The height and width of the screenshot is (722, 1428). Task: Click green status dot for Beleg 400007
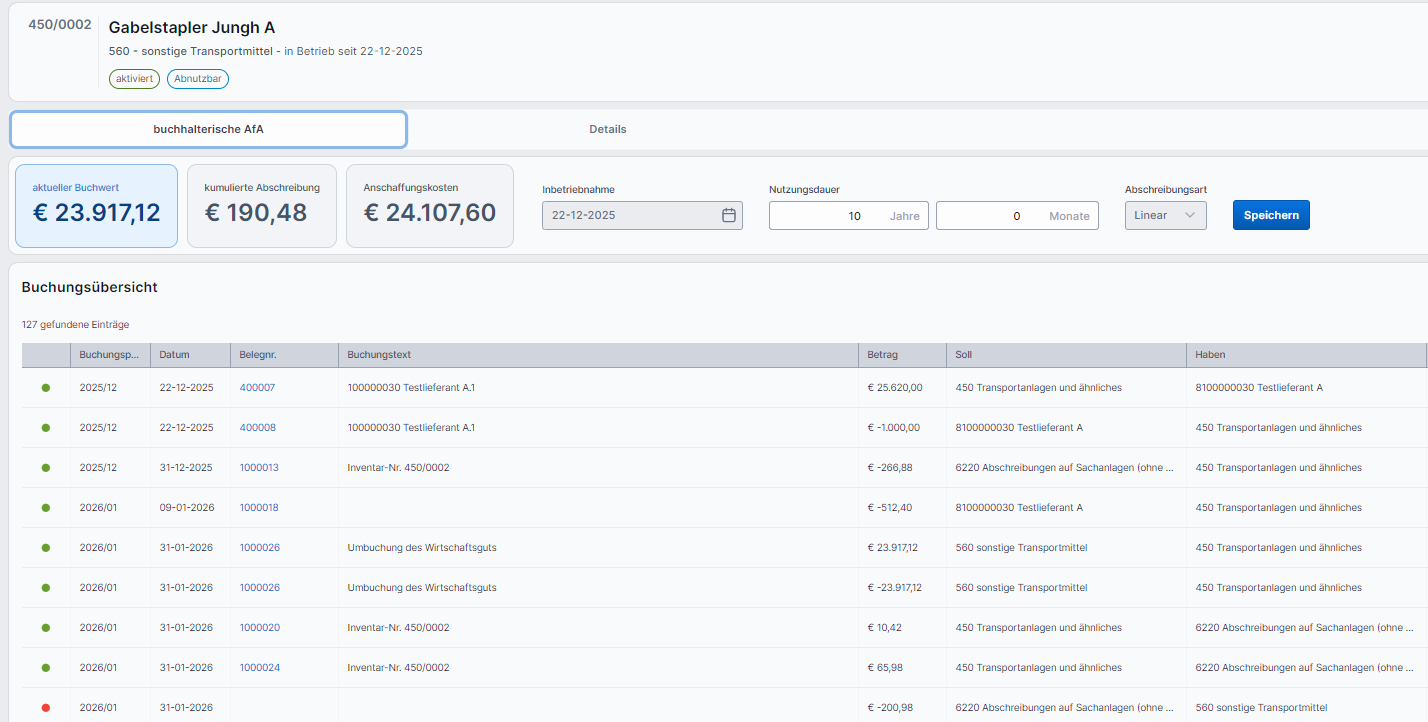click(46, 388)
